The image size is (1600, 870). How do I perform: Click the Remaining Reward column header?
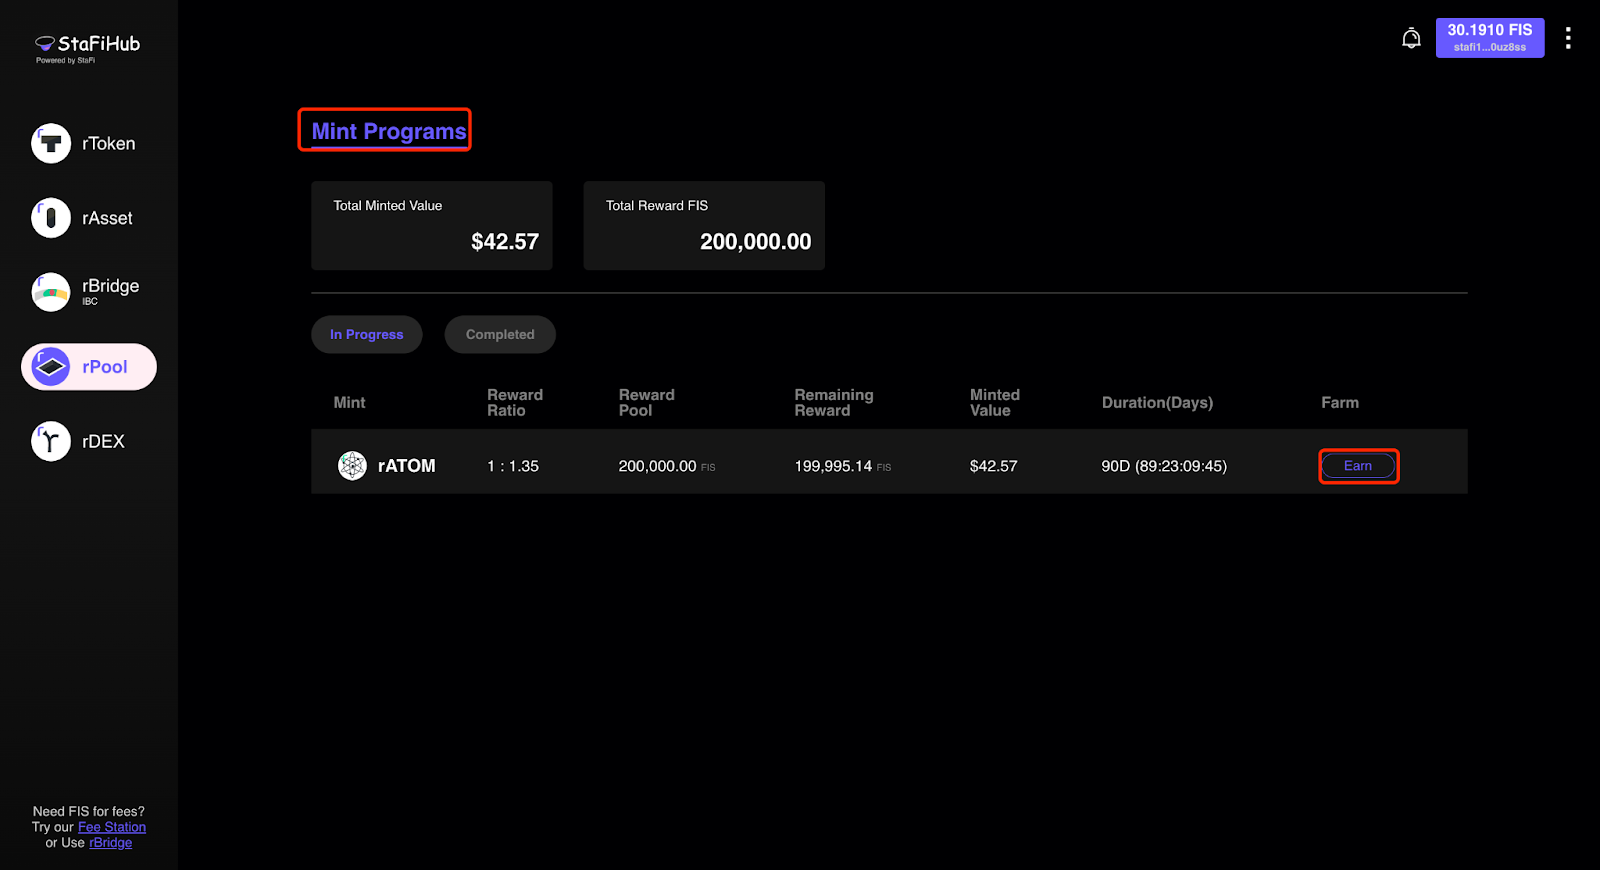pos(834,402)
